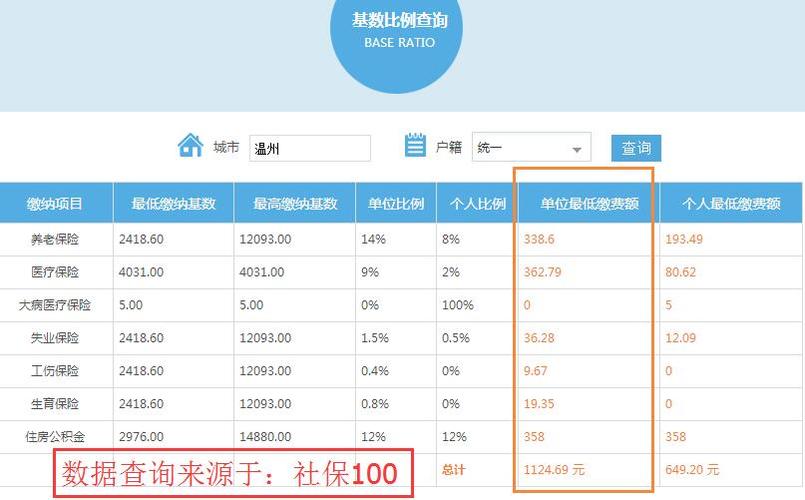Click 养老保险 unit amount 338.6
This screenshot has height=500, width=805.
tap(539, 239)
